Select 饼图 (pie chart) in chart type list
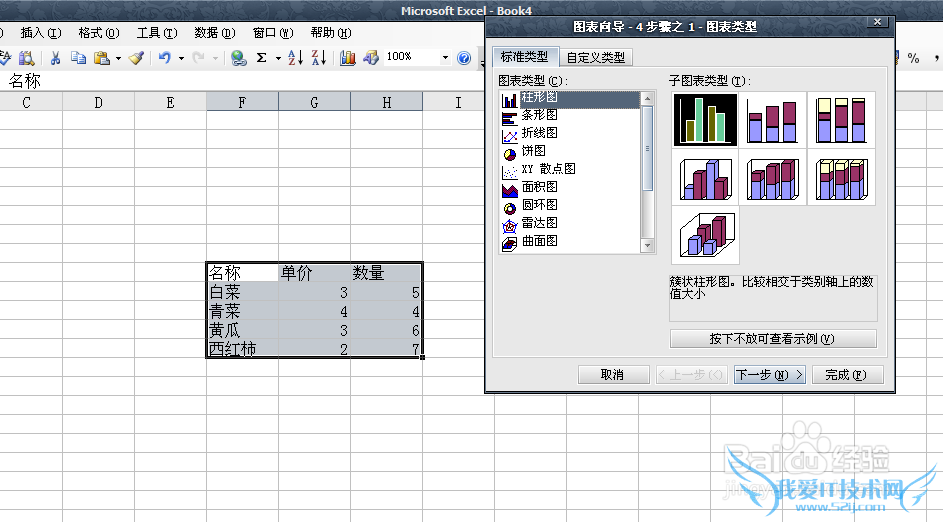The image size is (943, 522). tap(533, 151)
